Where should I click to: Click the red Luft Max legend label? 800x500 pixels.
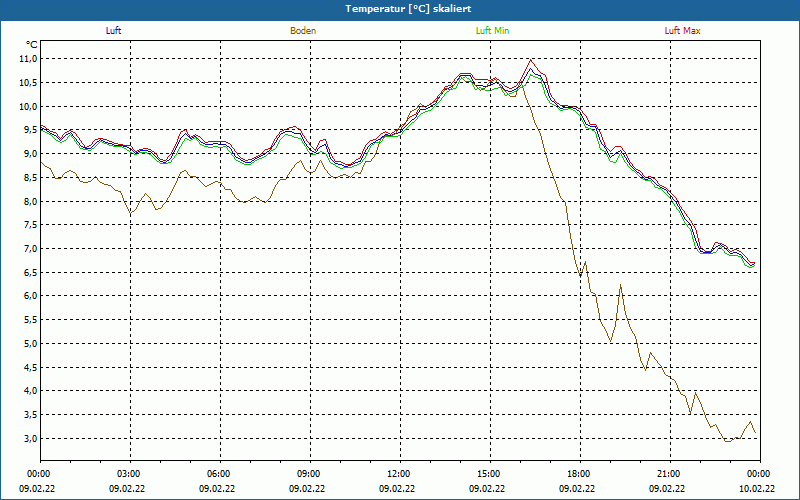[x=682, y=31]
